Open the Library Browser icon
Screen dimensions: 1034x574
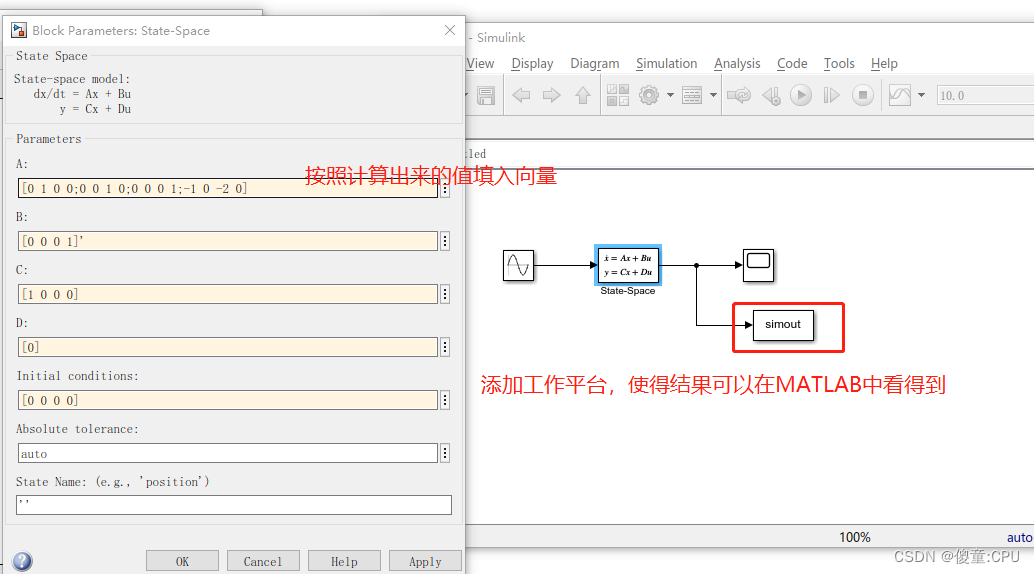tap(618, 96)
